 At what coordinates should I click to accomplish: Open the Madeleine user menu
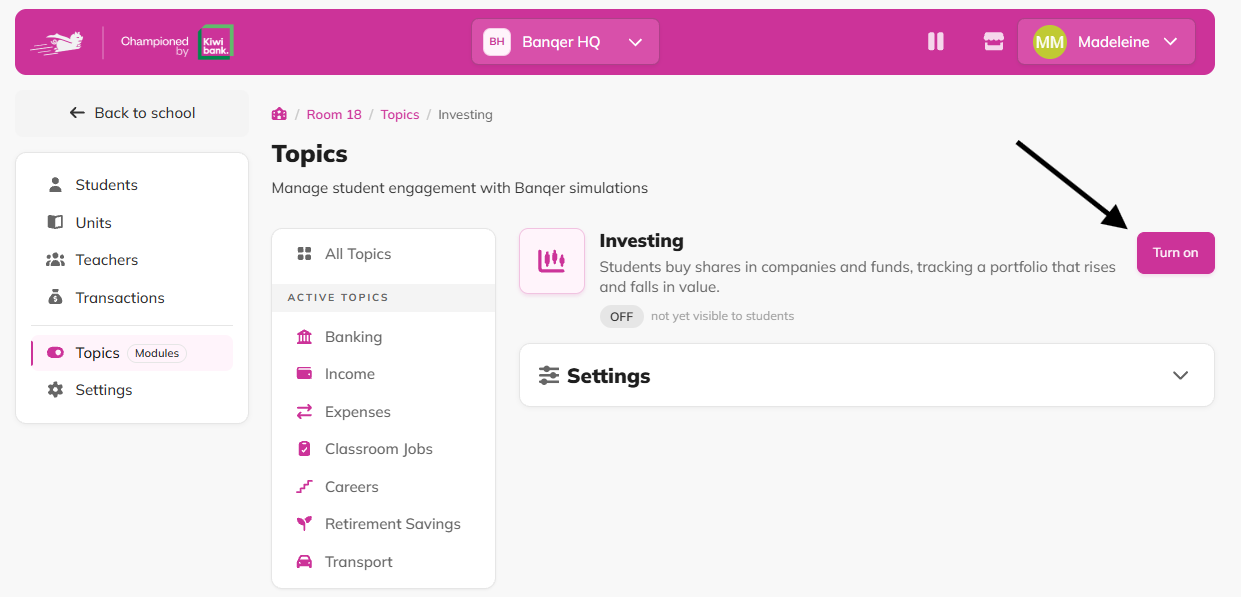(1106, 42)
